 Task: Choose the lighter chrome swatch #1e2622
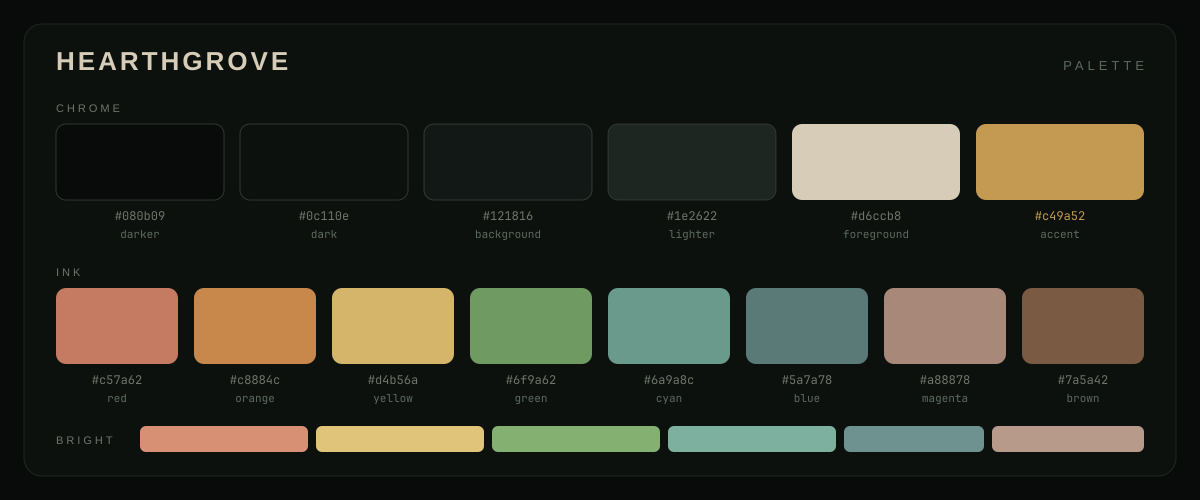[692, 162]
